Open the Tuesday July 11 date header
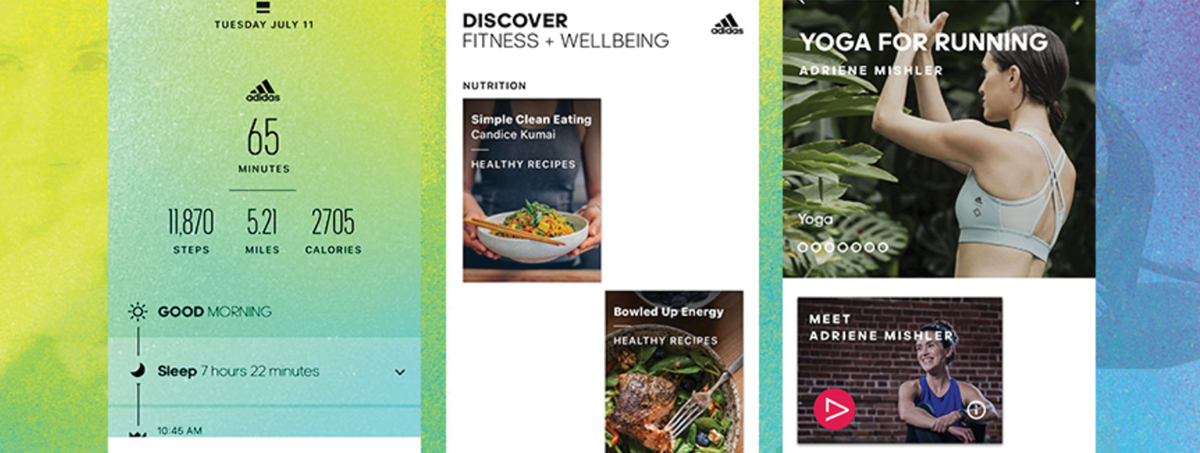This screenshot has height=453, width=1200. (x=263, y=24)
